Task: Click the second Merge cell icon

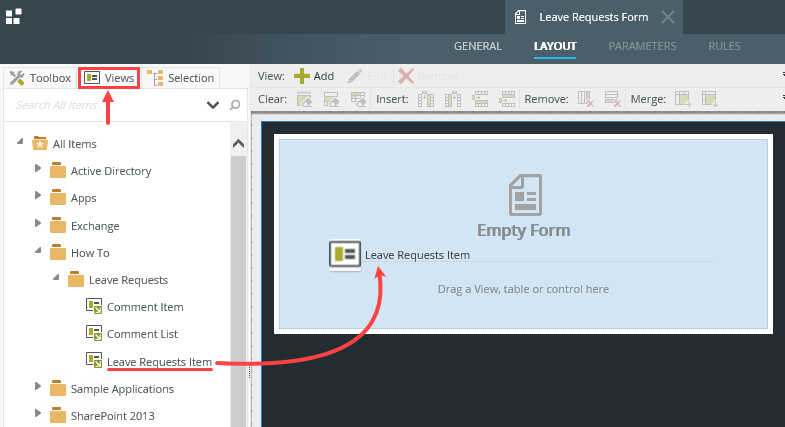Action: click(x=710, y=99)
